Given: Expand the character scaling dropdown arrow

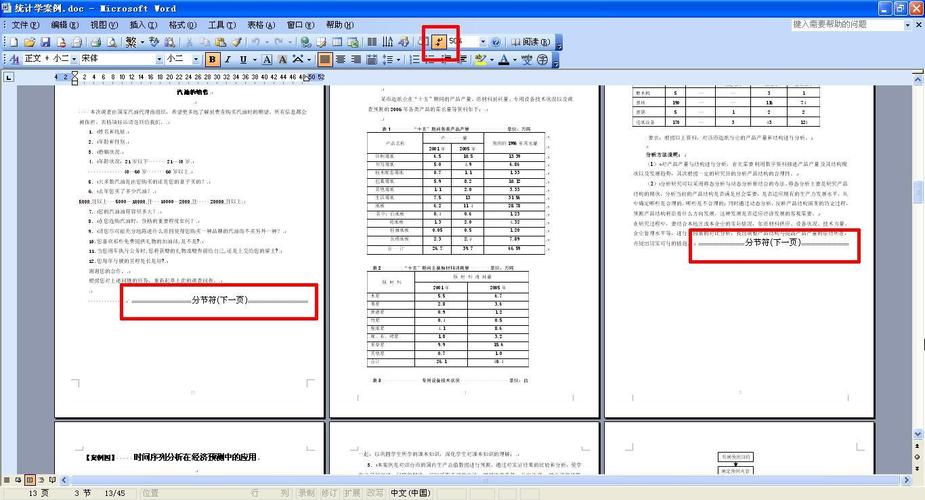Looking at the screenshot, I should coord(309,59).
